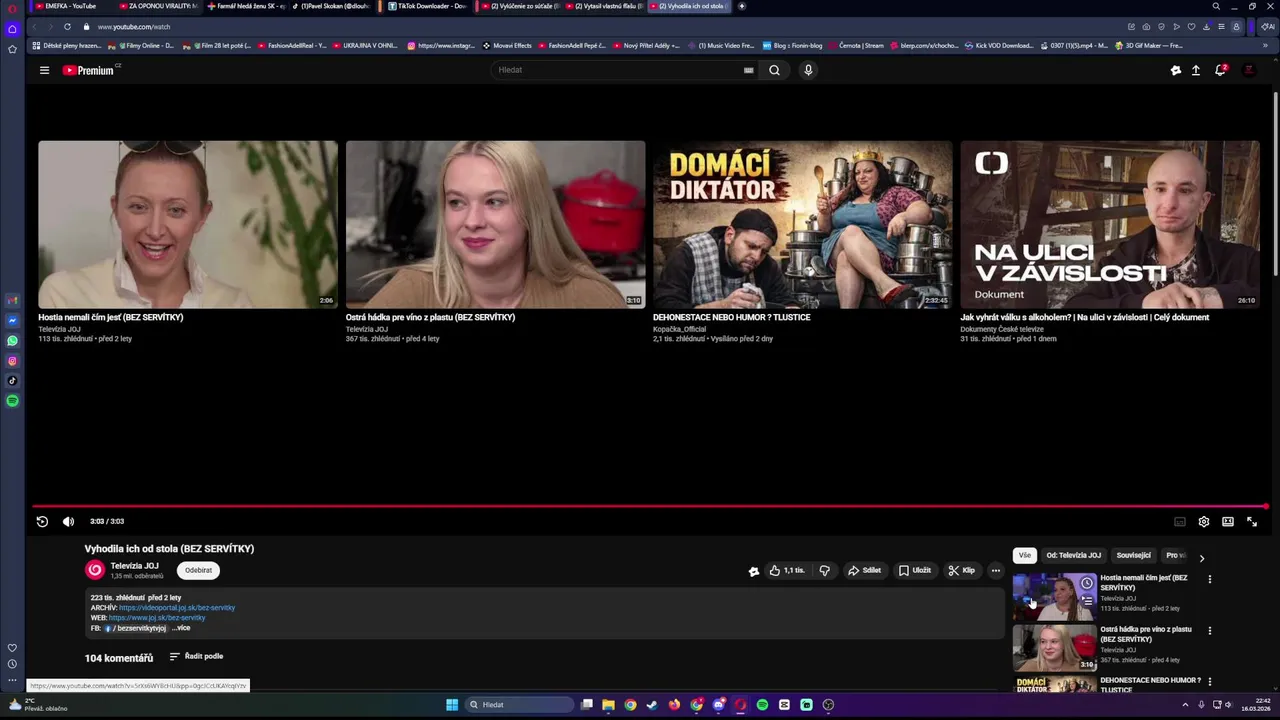Image resolution: width=1280 pixels, height=720 pixels.
Task: Open Televízia JOJ channel avatar
Action: coord(95,570)
